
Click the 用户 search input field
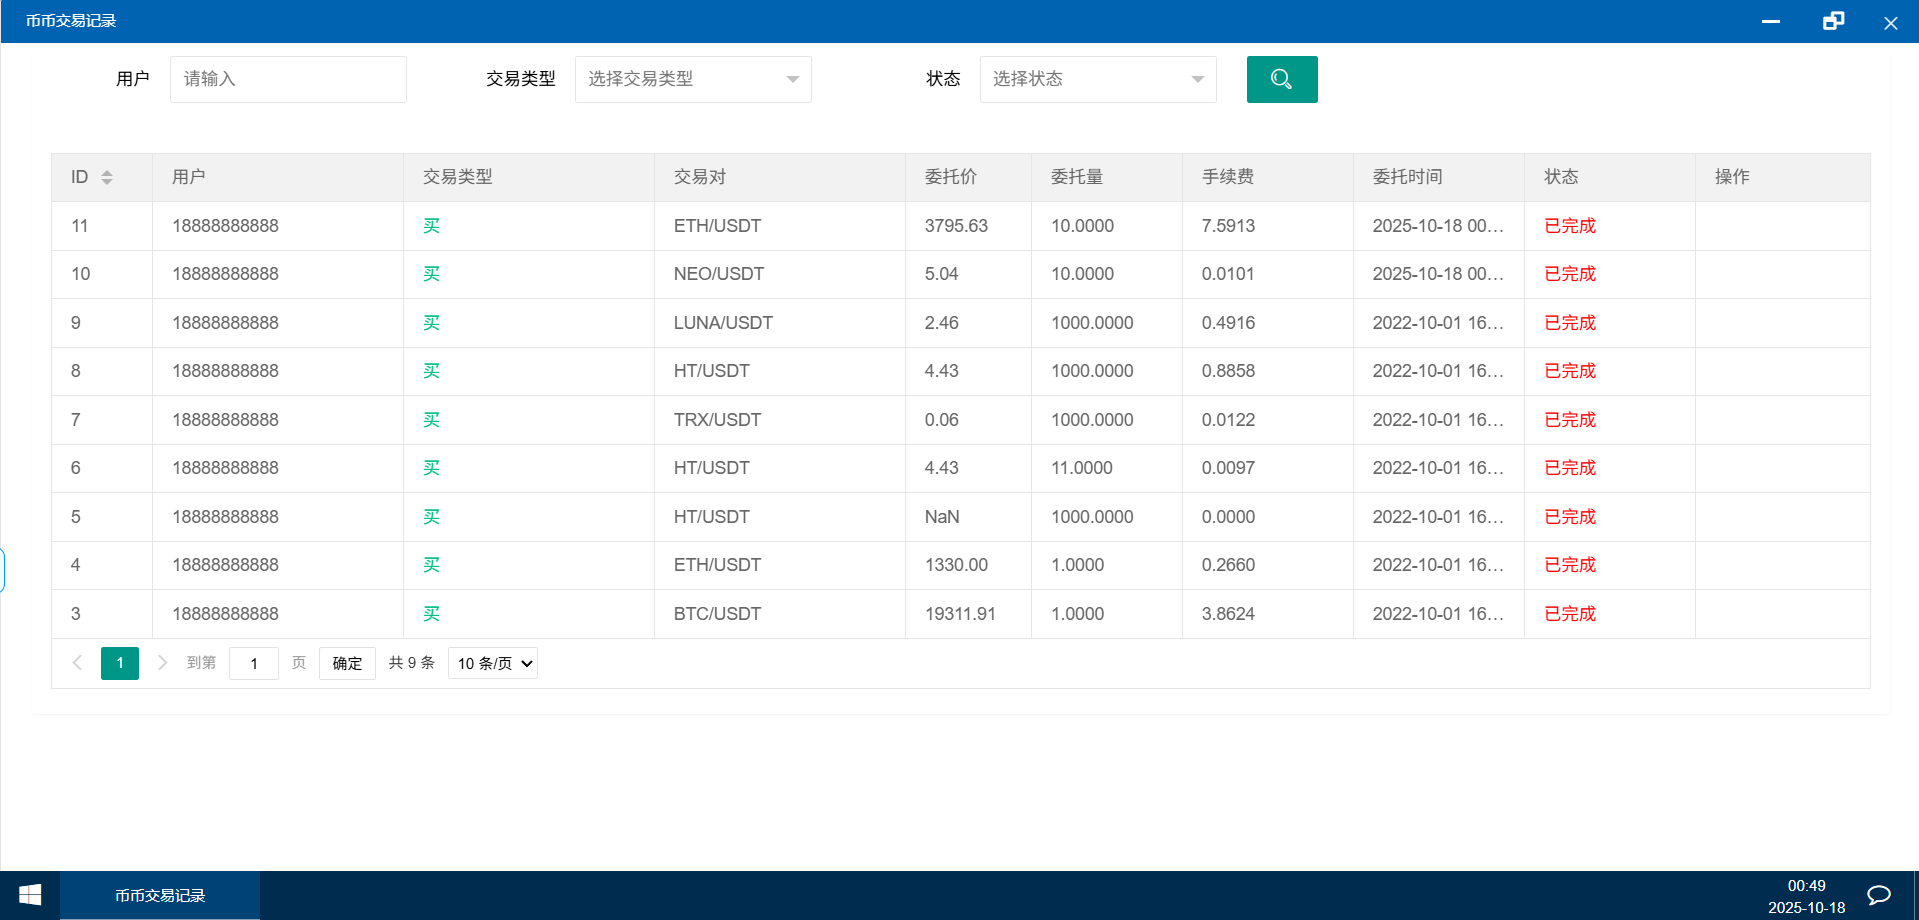(288, 79)
